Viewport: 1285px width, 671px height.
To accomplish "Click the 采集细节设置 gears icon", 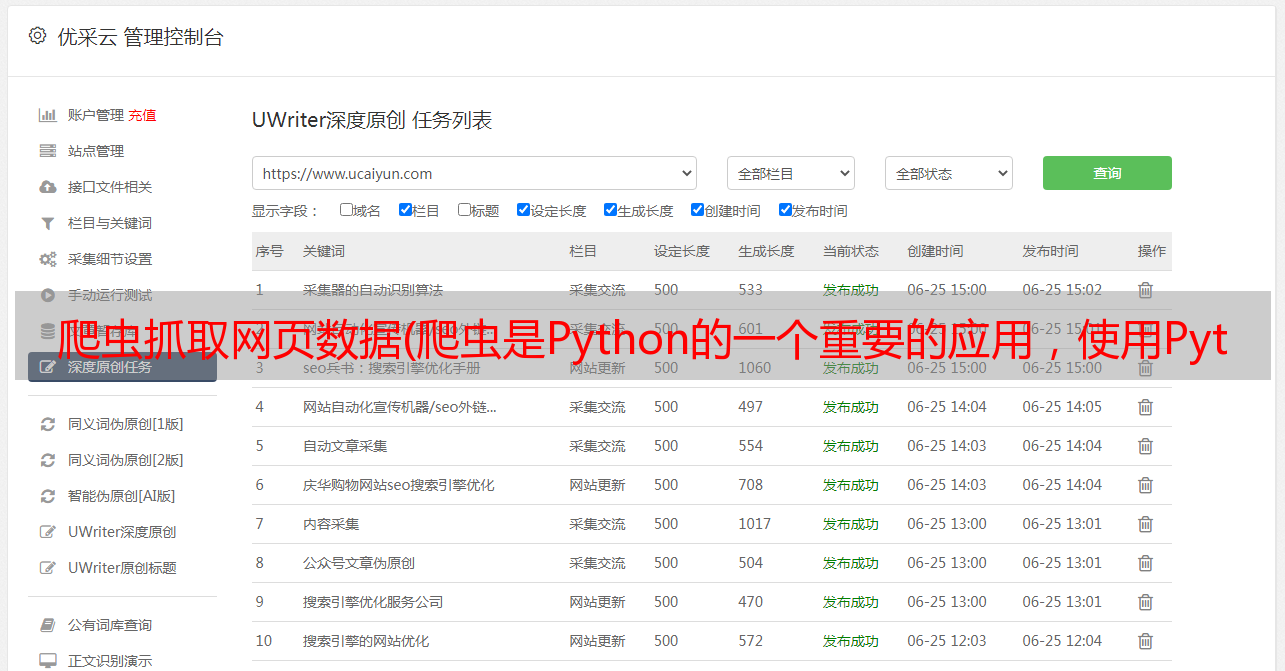I will [x=47, y=259].
